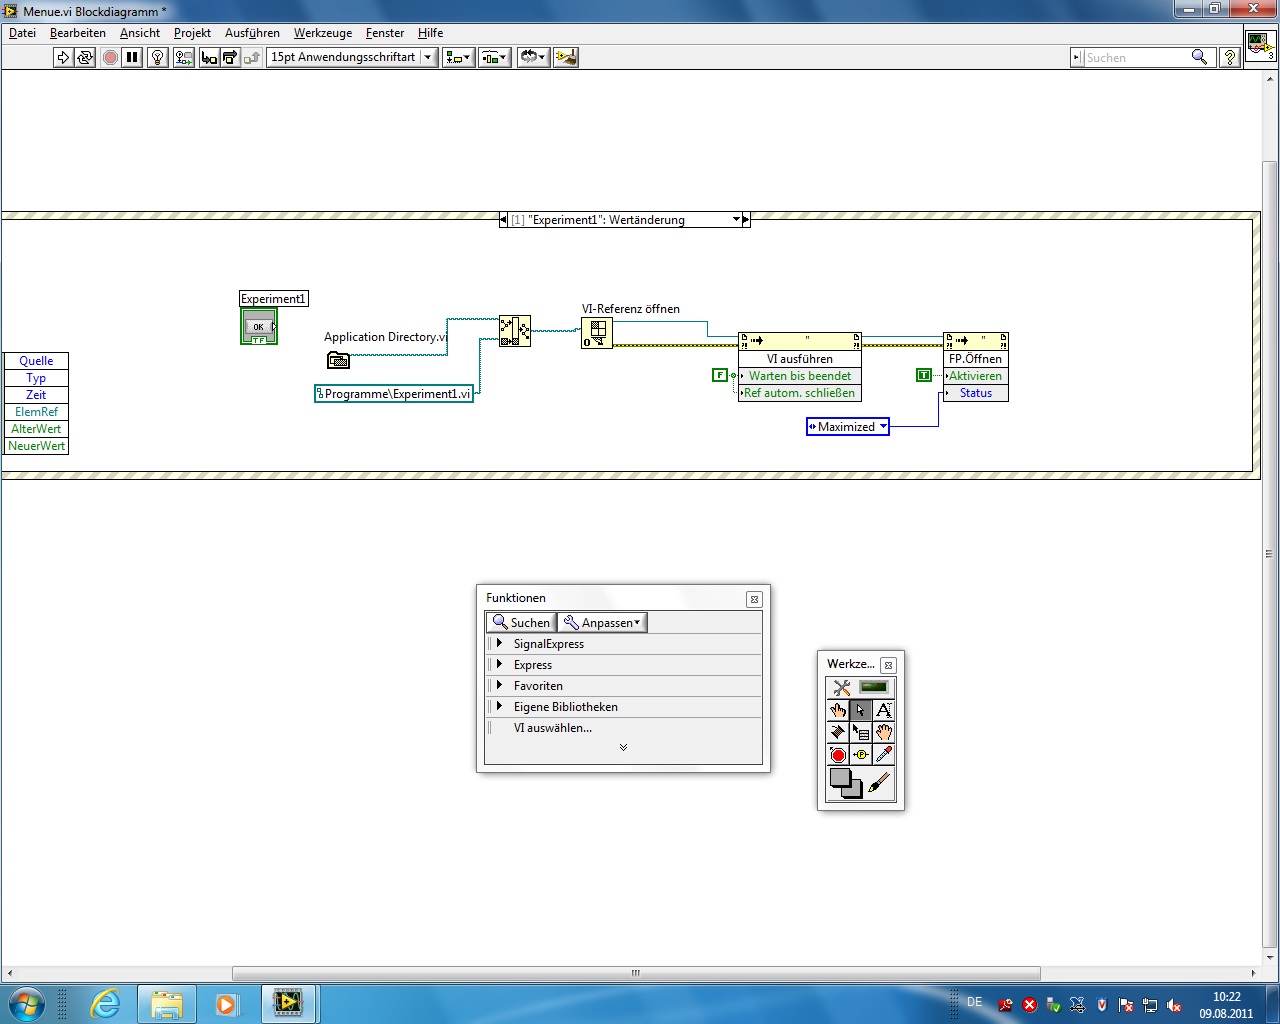Screen dimensions: 1280x1024
Task: Select the positioning arrow tool
Action: (x=860, y=710)
